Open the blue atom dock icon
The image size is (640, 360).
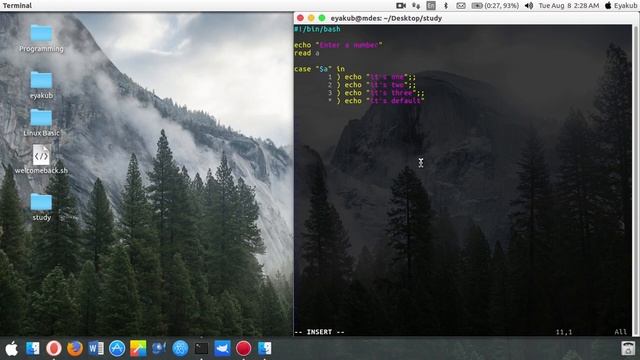pyautogui.click(x=180, y=349)
